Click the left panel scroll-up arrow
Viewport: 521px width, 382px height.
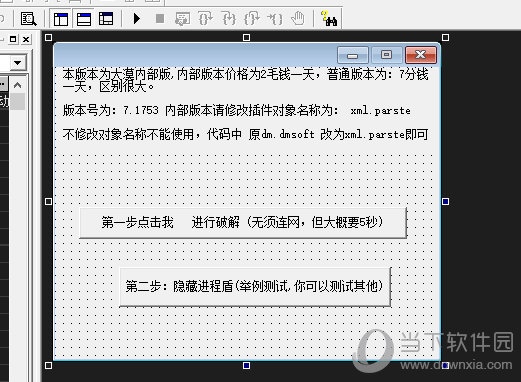(x=18, y=85)
